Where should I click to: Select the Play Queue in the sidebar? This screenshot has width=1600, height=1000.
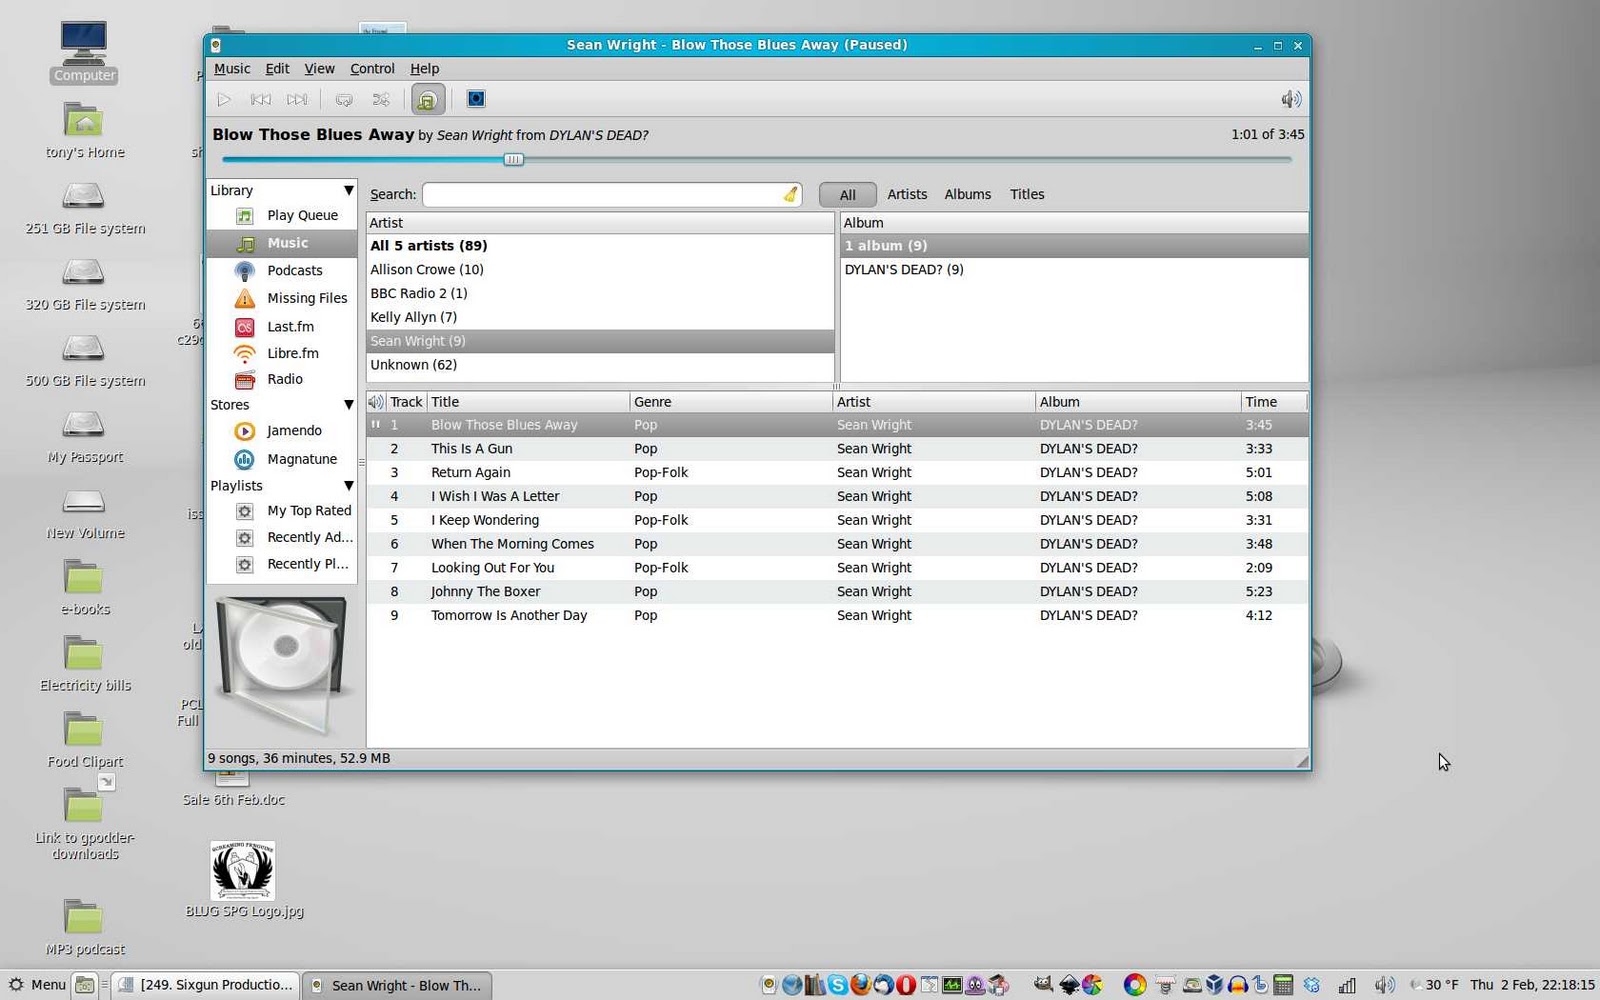pos(302,215)
